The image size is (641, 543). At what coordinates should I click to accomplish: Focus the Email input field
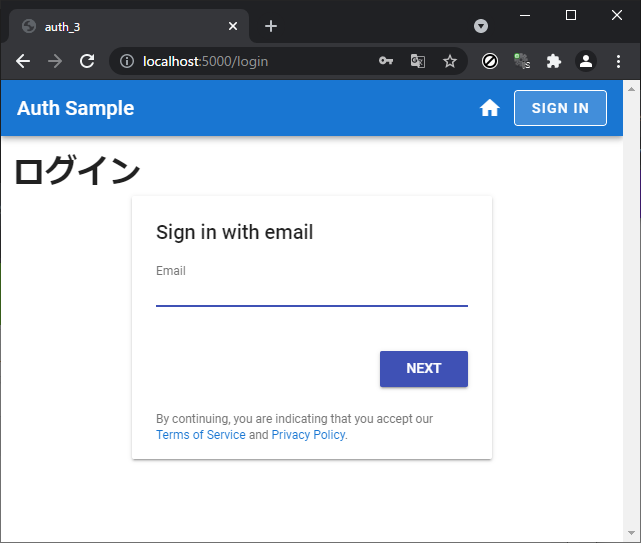coord(312,294)
